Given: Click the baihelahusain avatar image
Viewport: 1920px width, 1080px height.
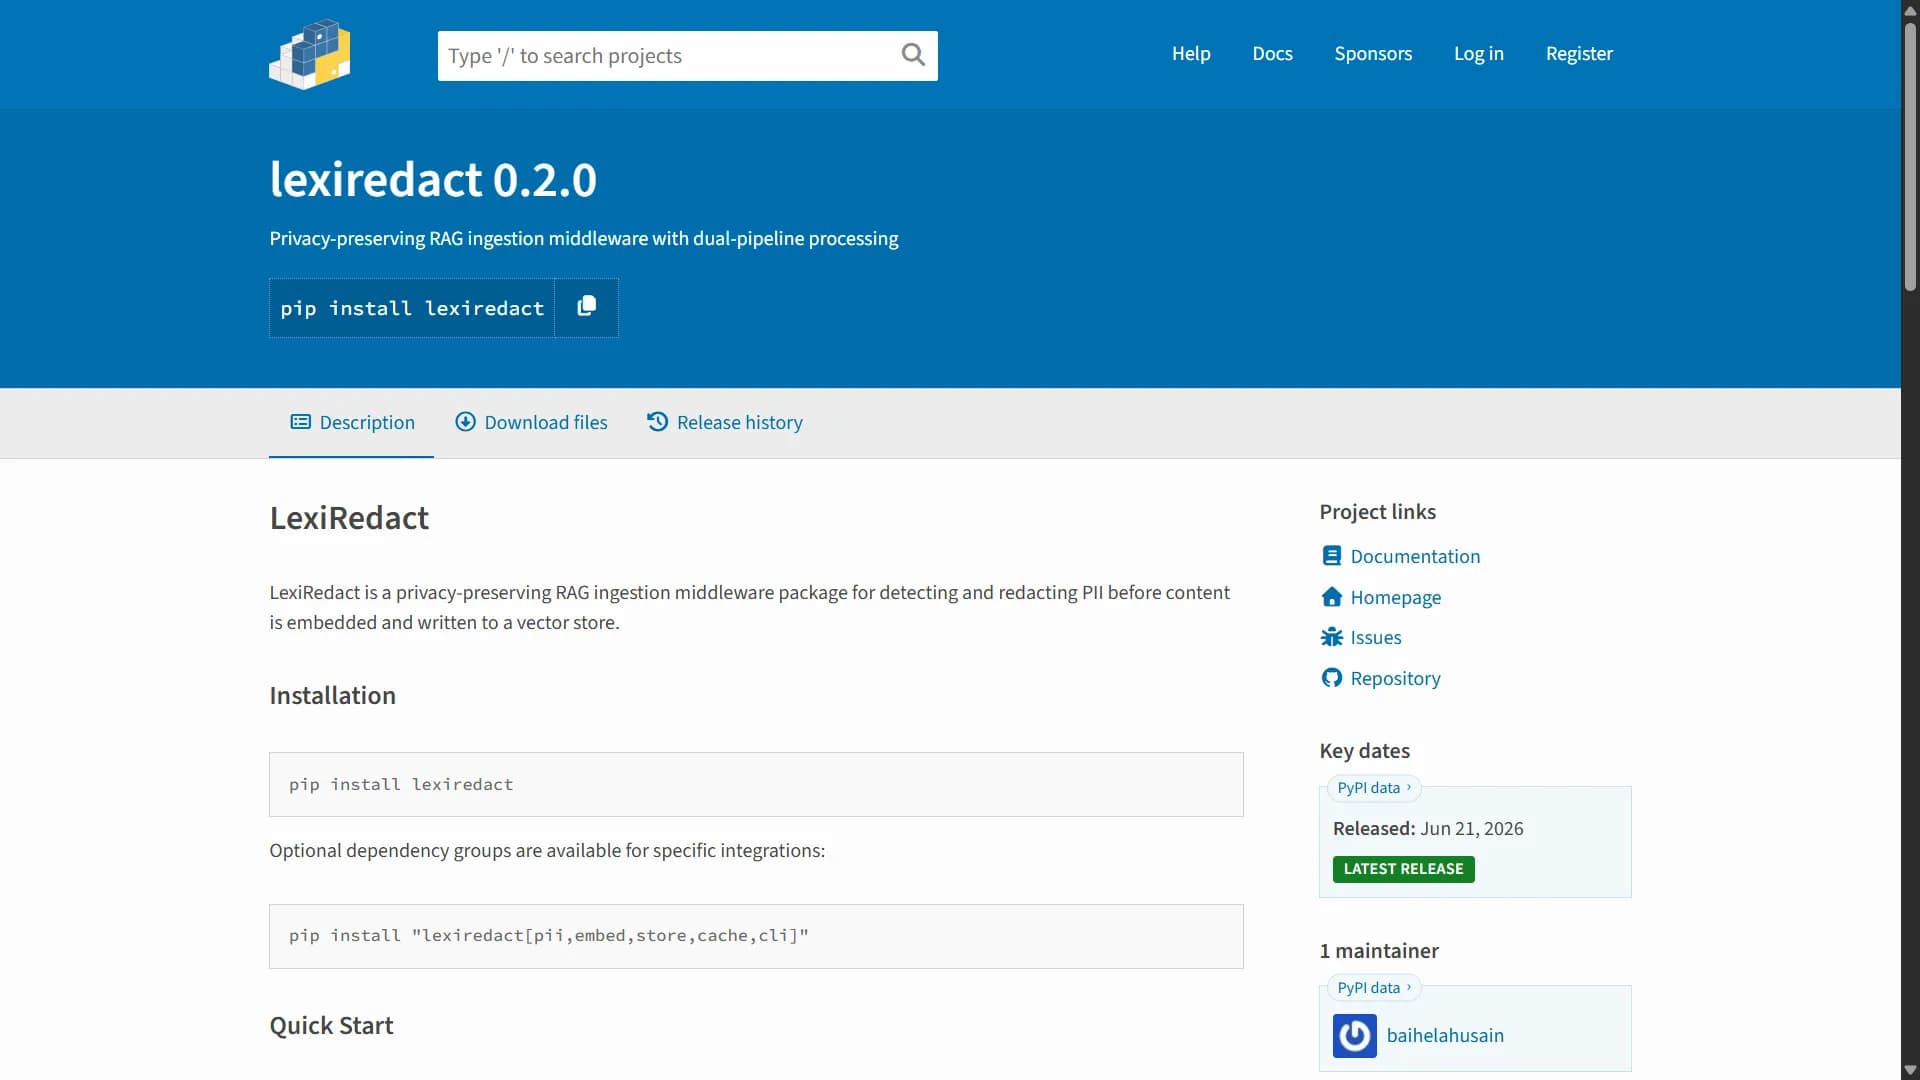Looking at the screenshot, I should pos(1354,1036).
